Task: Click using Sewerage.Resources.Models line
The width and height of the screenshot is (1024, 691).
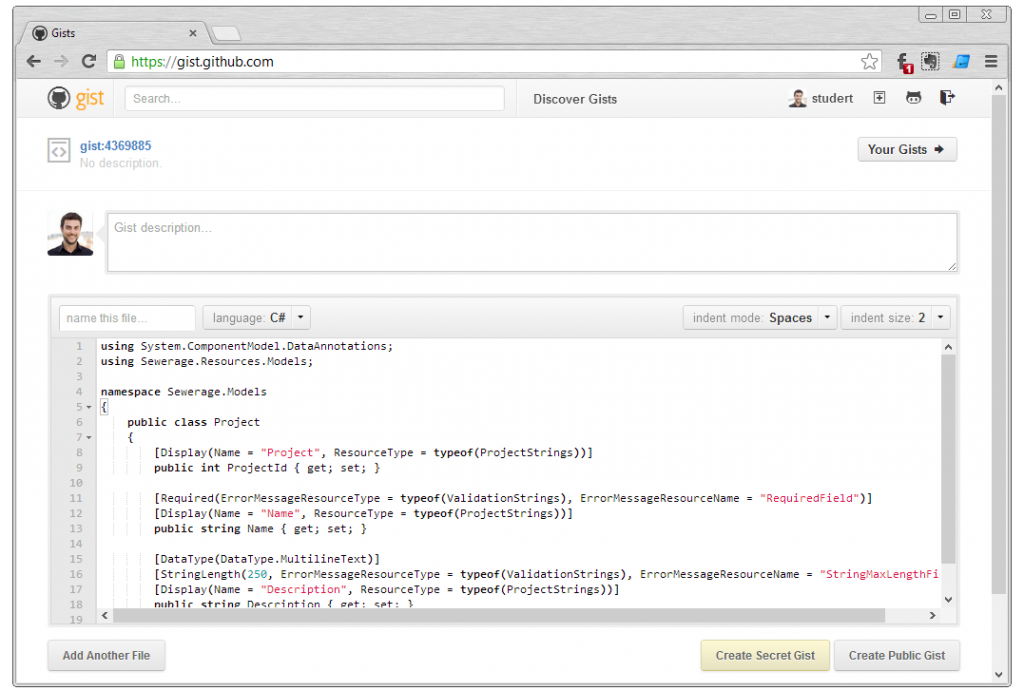Action: [206, 361]
